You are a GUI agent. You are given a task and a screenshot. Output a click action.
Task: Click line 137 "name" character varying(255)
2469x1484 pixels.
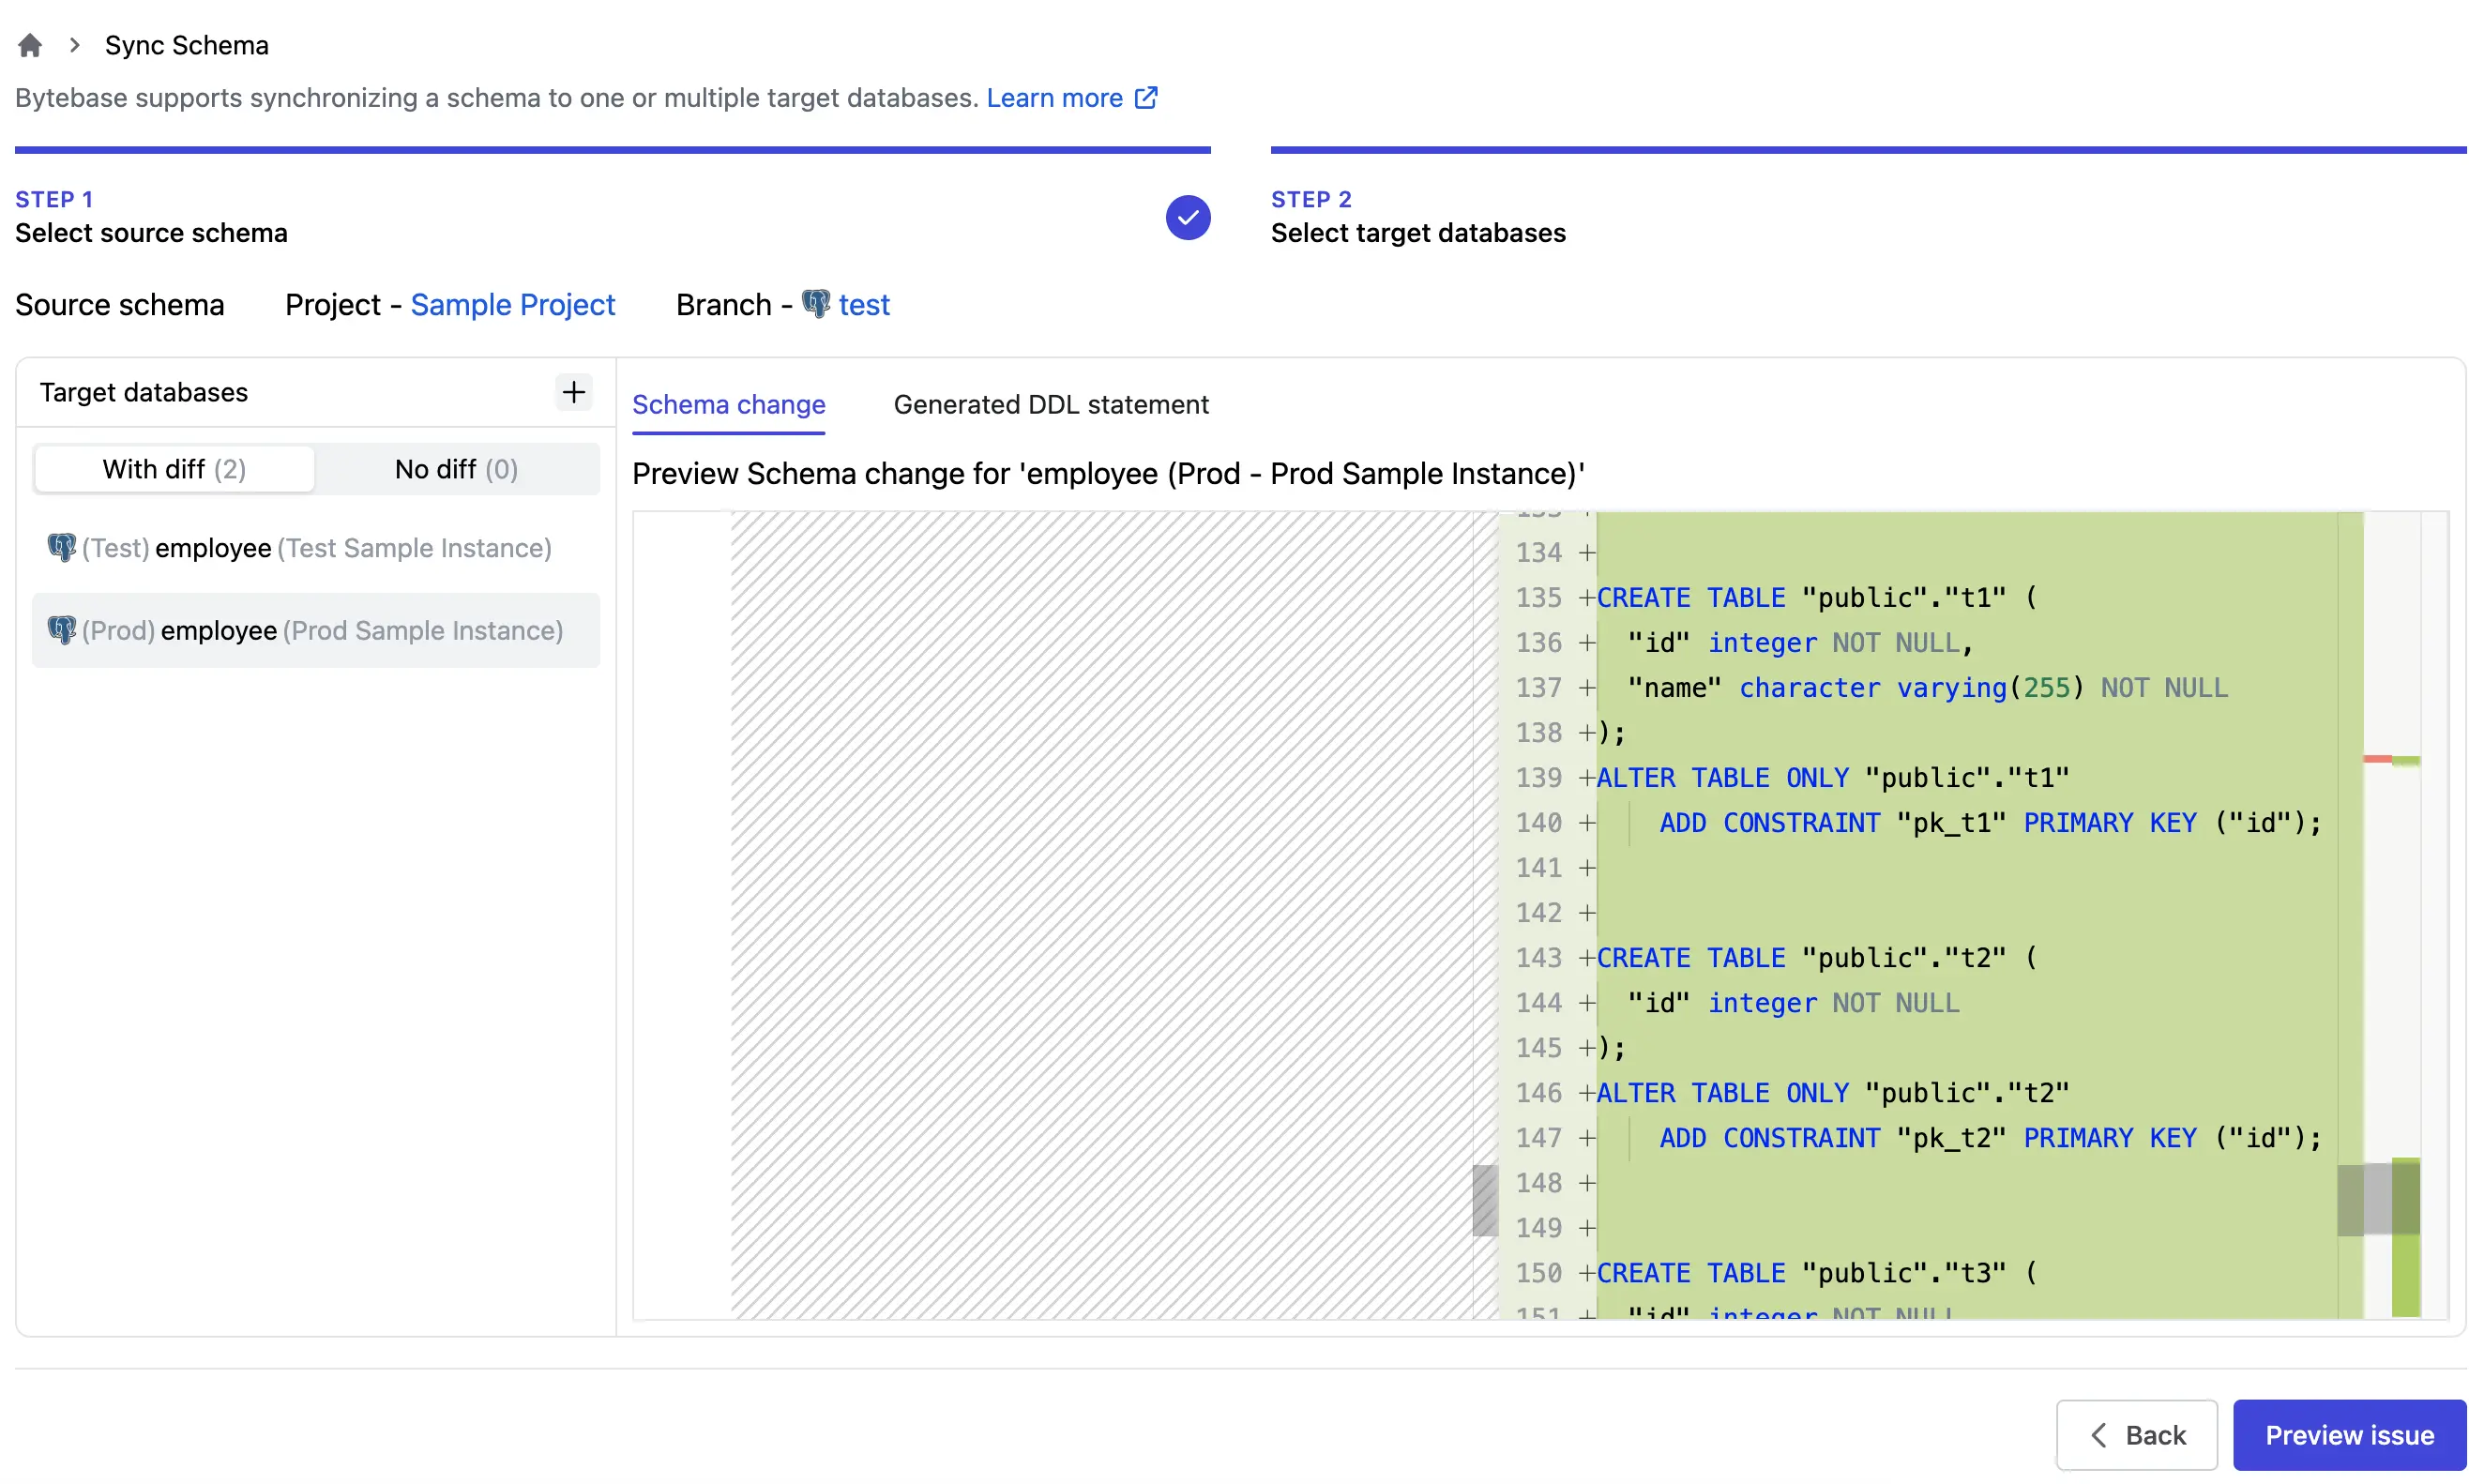point(1926,687)
